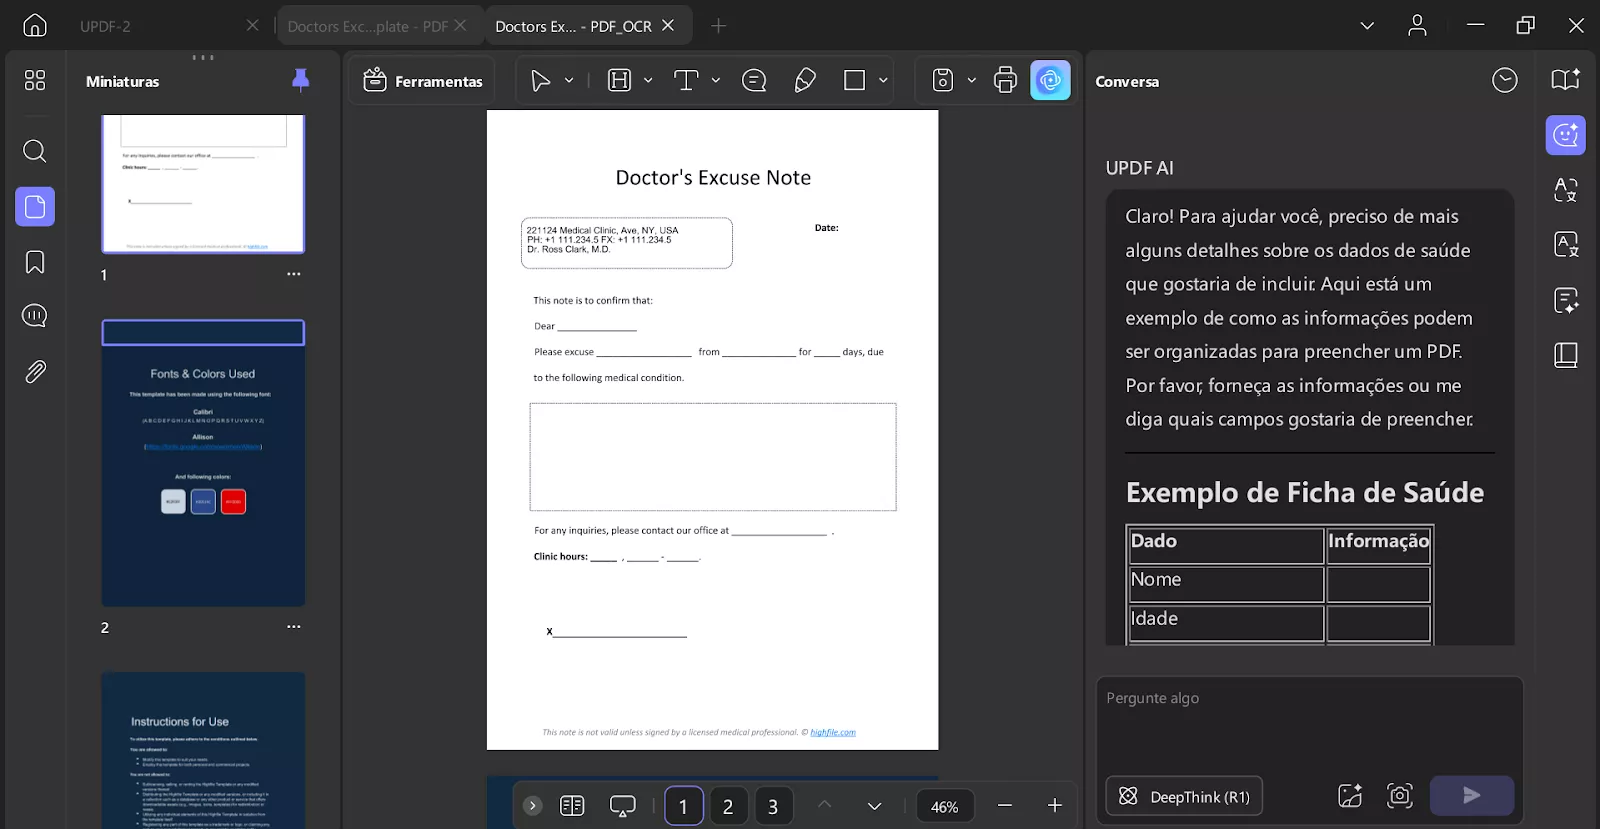Image resolution: width=1600 pixels, height=829 pixels.
Task: Print the document with printer icon
Action: point(1005,80)
